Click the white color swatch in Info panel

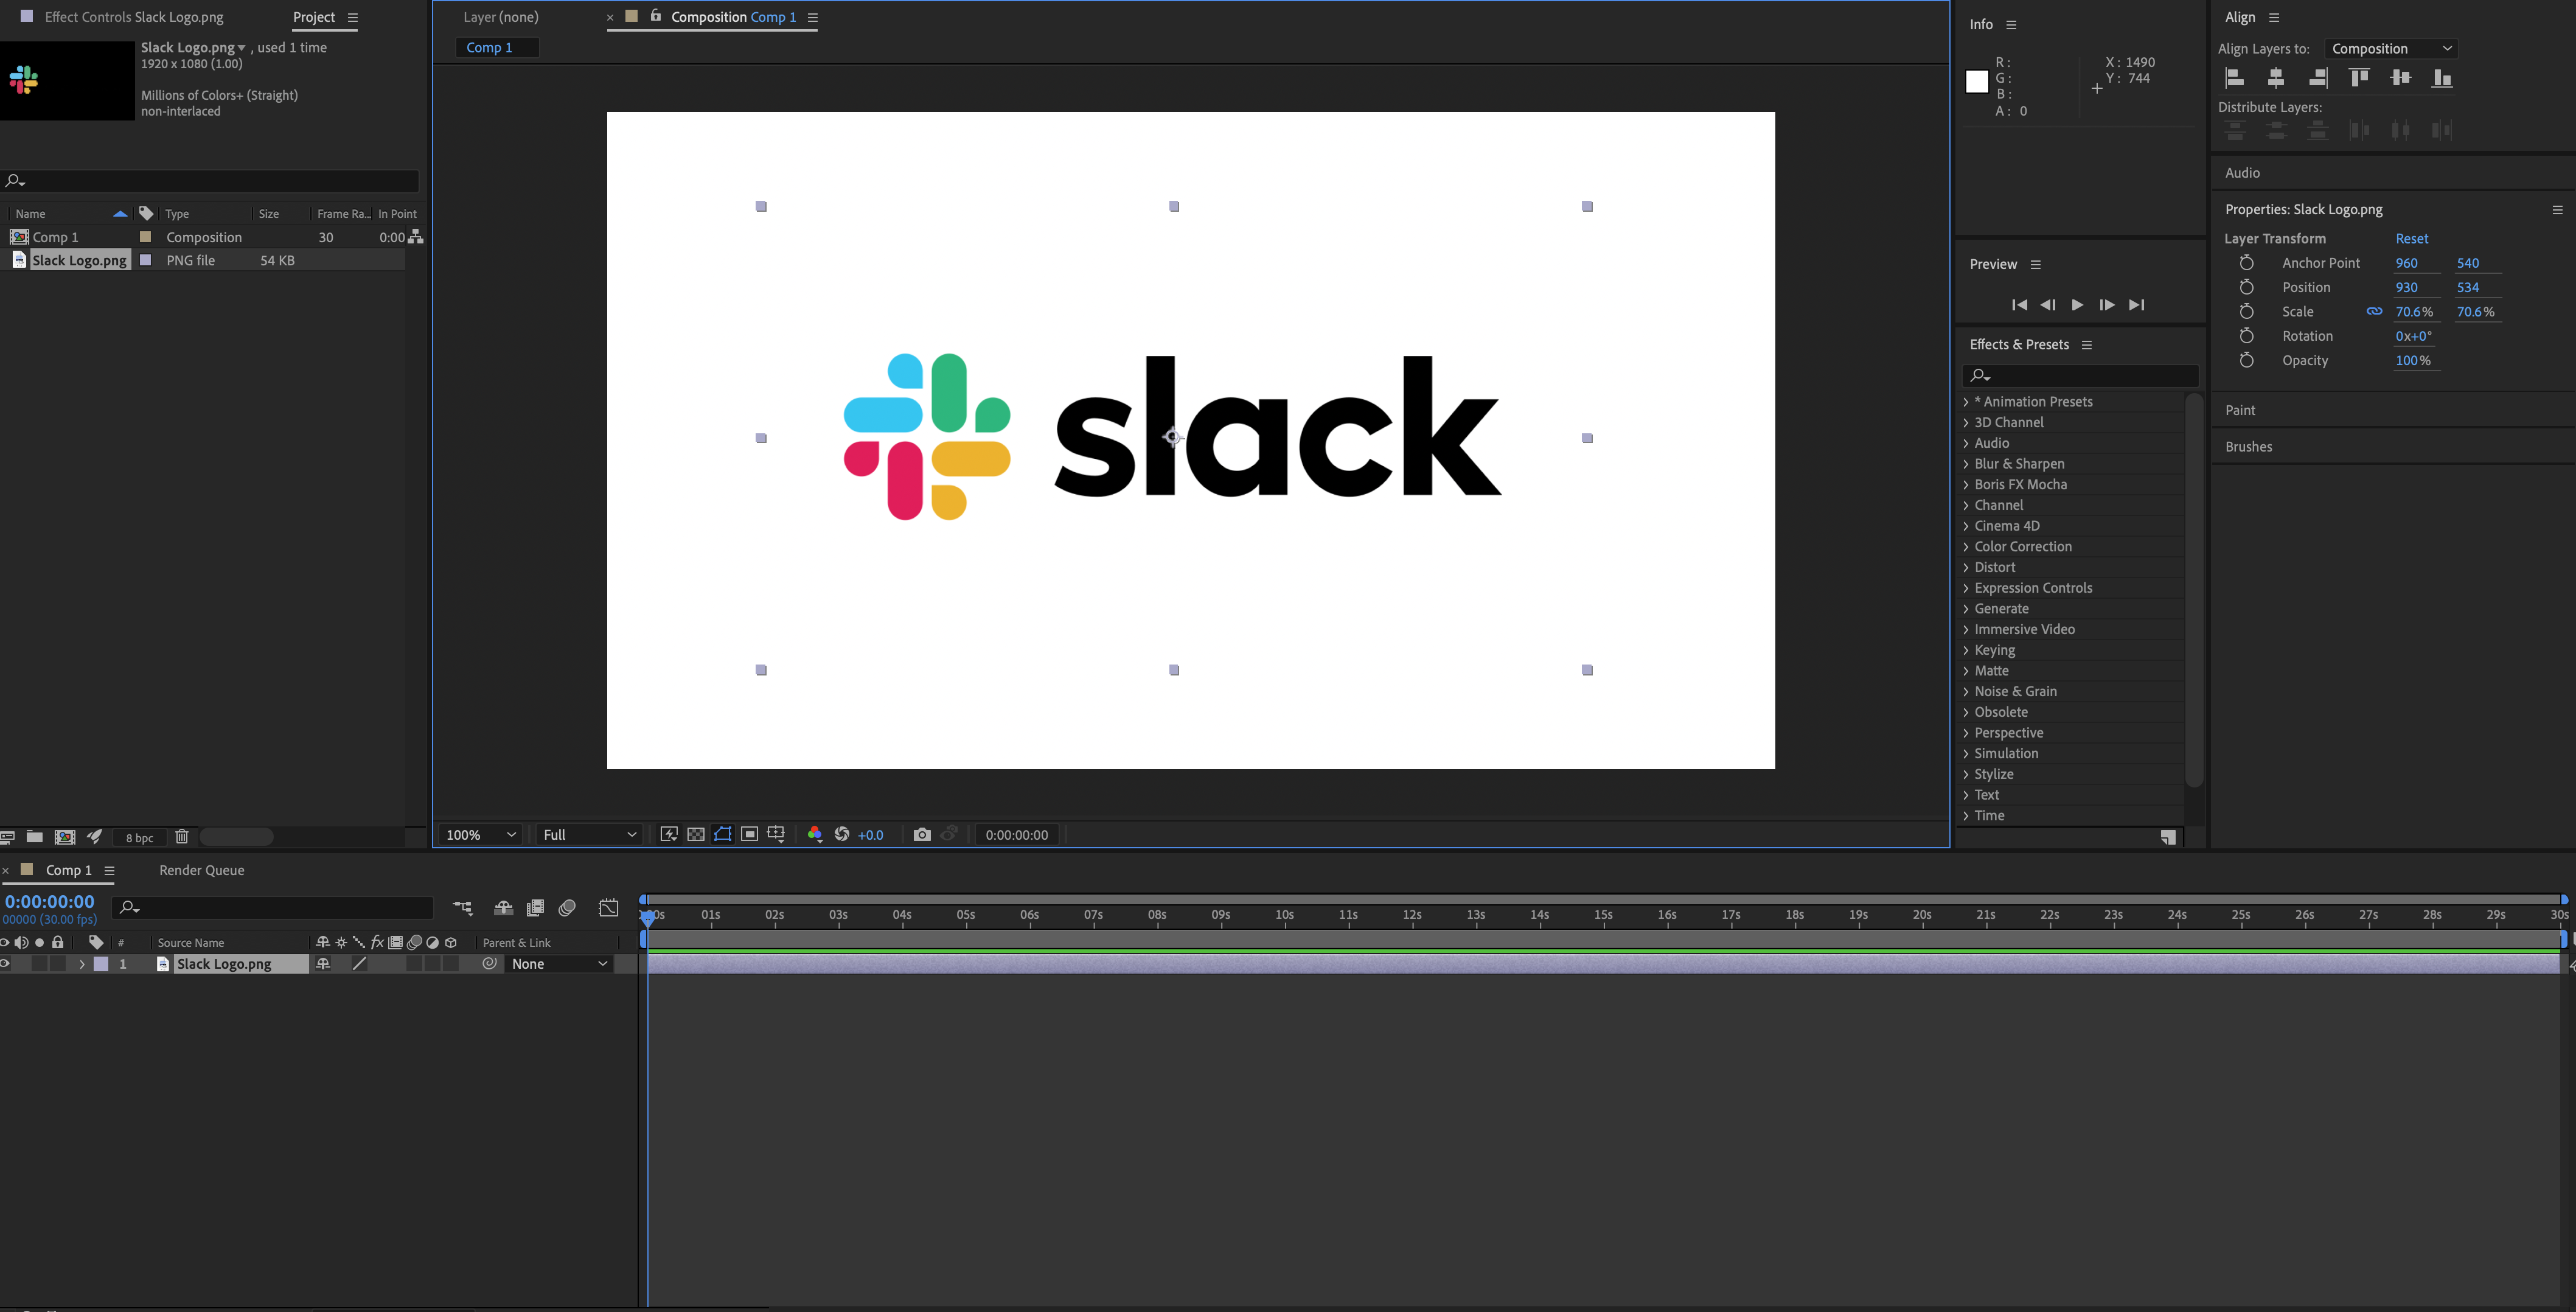(1977, 82)
